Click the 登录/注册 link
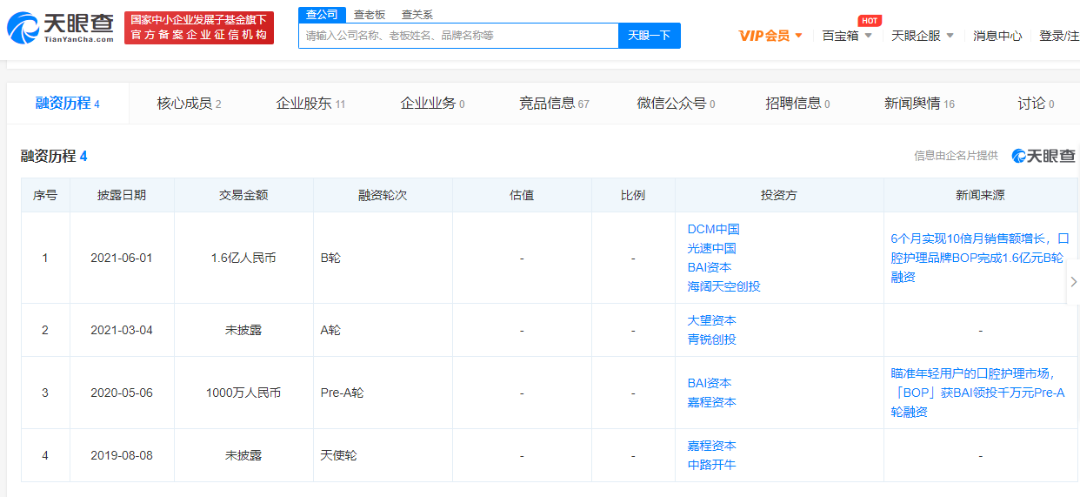 [x=1059, y=36]
